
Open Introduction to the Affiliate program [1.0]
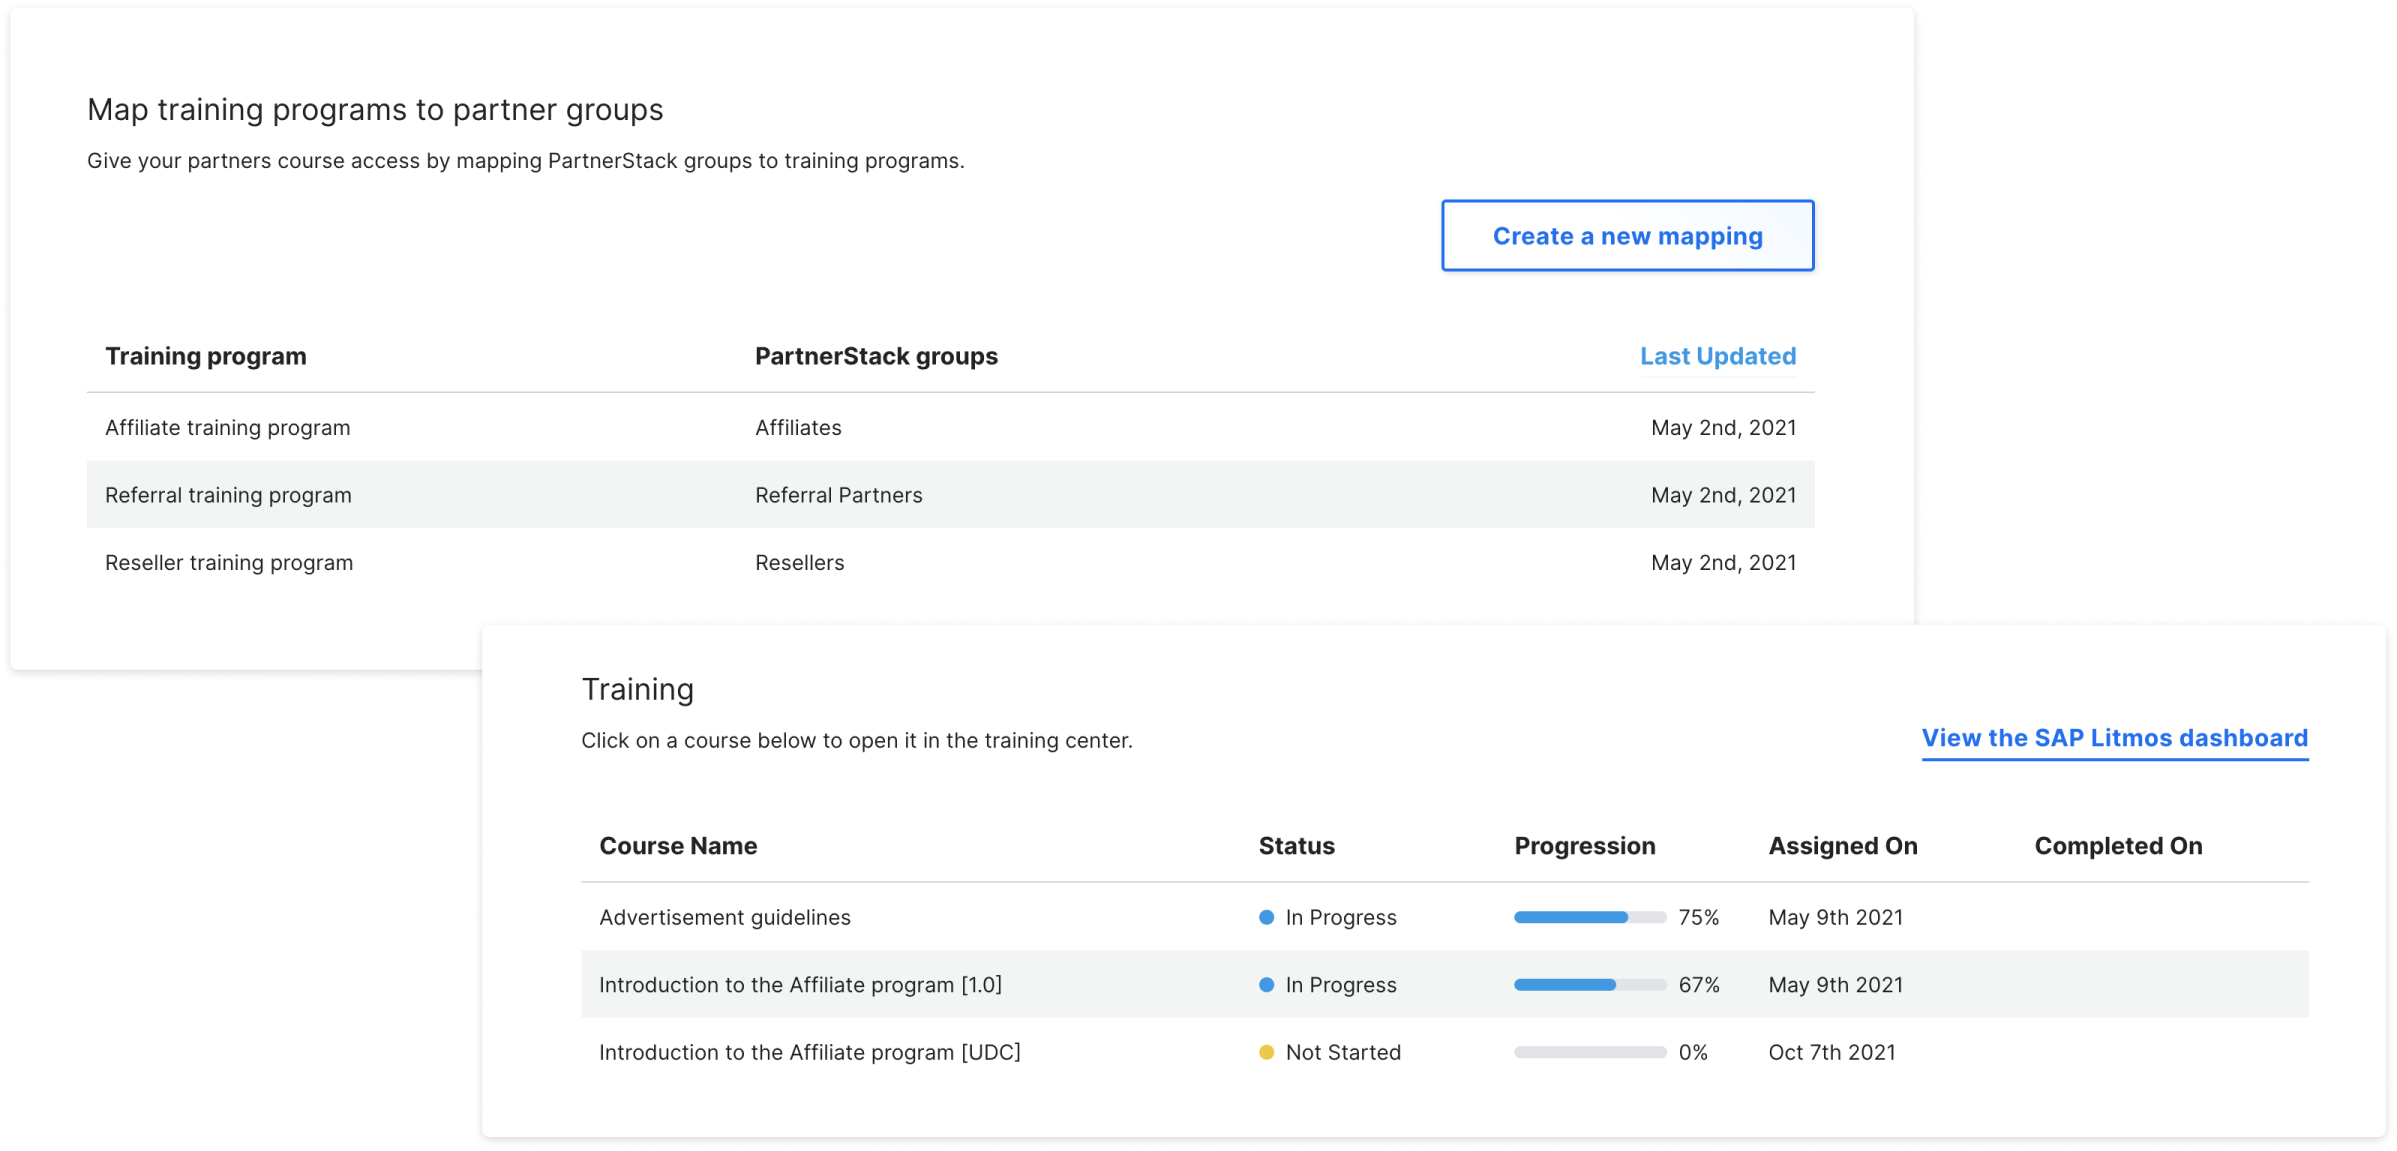click(800, 985)
